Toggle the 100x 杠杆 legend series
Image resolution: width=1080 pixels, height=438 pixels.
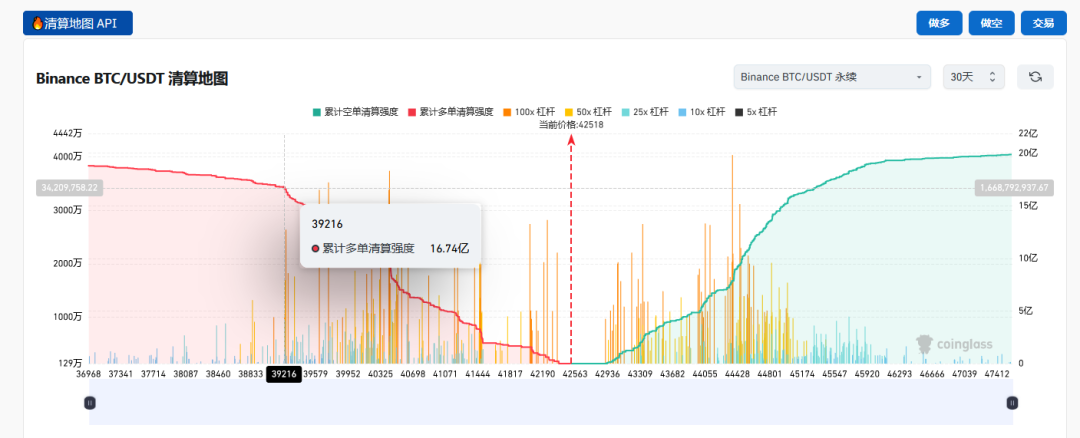pyautogui.click(x=530, y=112)
